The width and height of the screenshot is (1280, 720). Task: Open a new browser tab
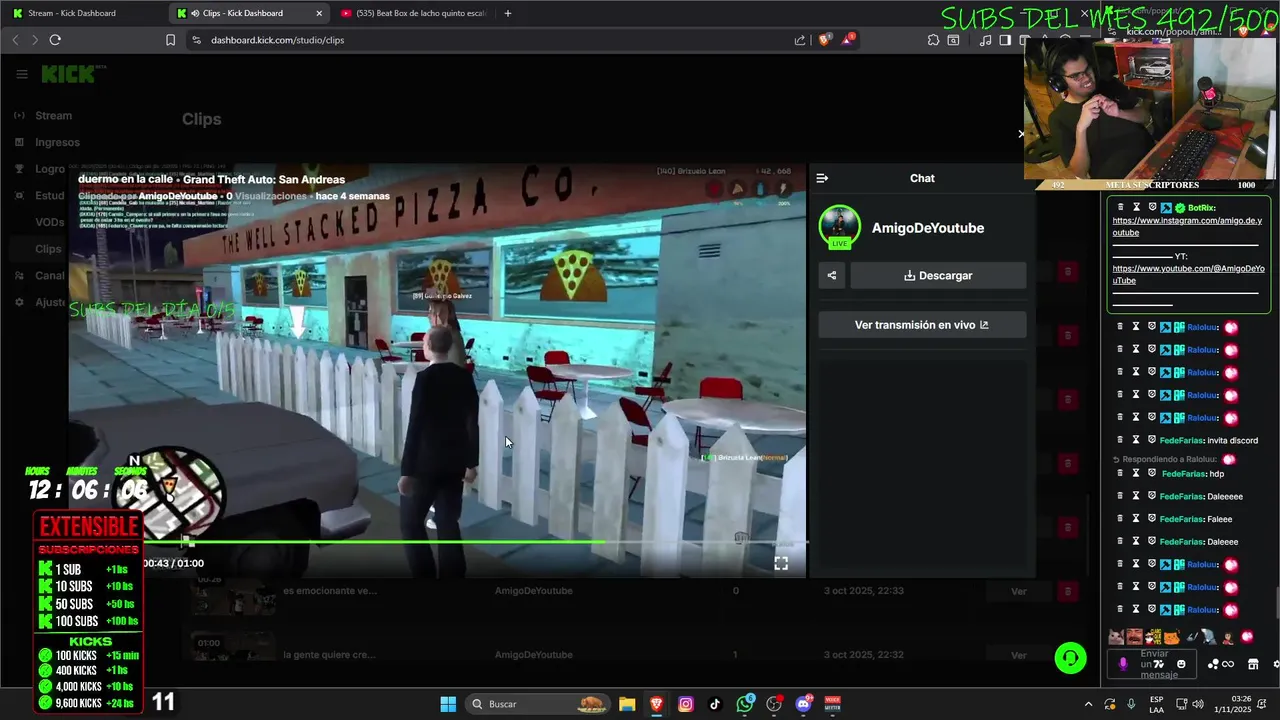[508, 13]
